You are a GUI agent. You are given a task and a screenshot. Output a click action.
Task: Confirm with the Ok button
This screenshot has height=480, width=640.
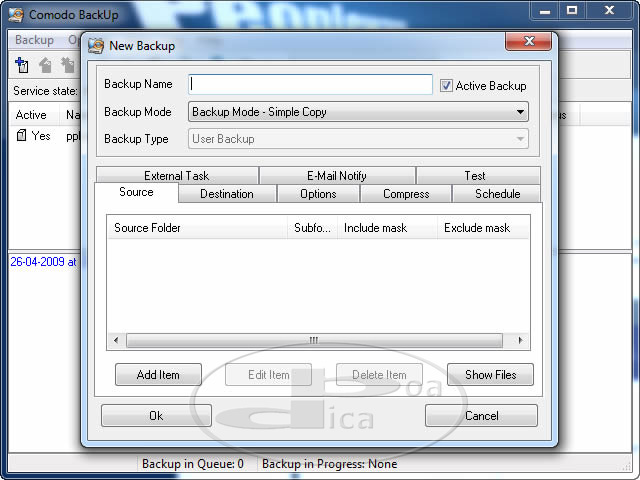point(156,415)
